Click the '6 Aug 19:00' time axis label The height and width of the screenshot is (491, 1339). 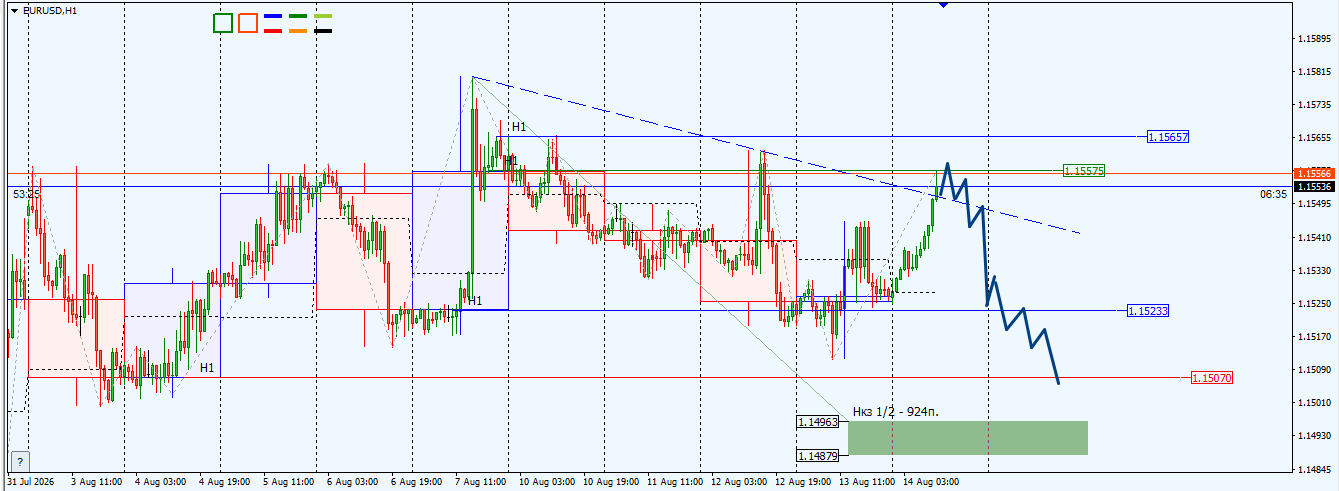(417, 482)
